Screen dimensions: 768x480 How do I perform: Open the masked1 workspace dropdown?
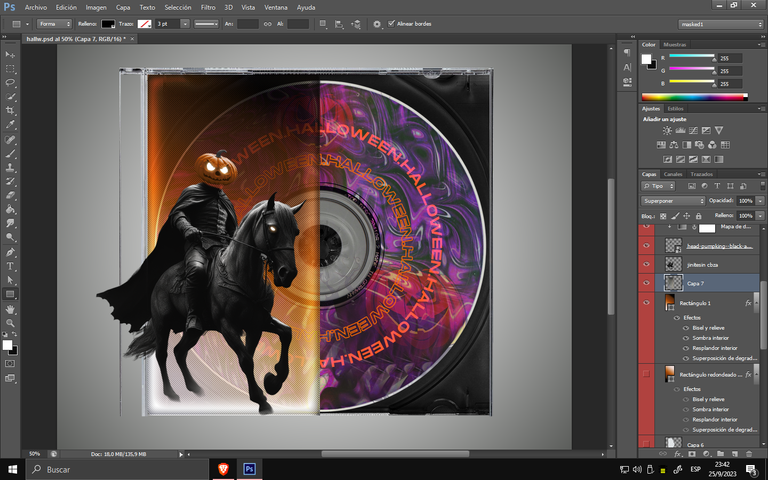[720, 24]
